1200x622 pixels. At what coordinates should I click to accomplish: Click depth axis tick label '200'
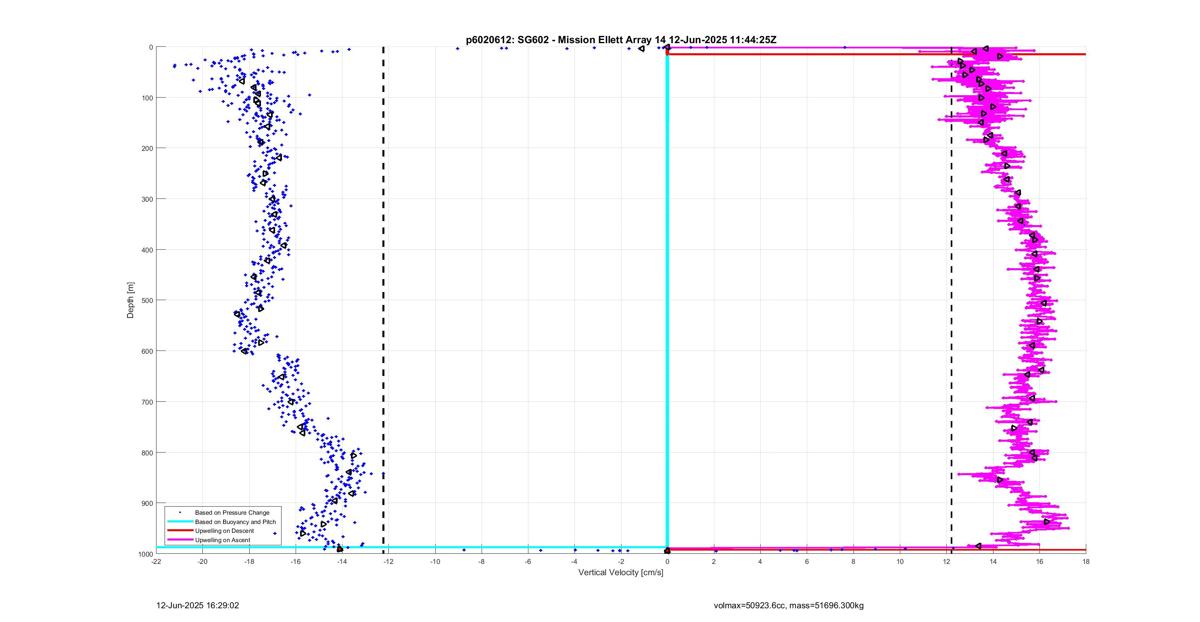coord(147,148)
